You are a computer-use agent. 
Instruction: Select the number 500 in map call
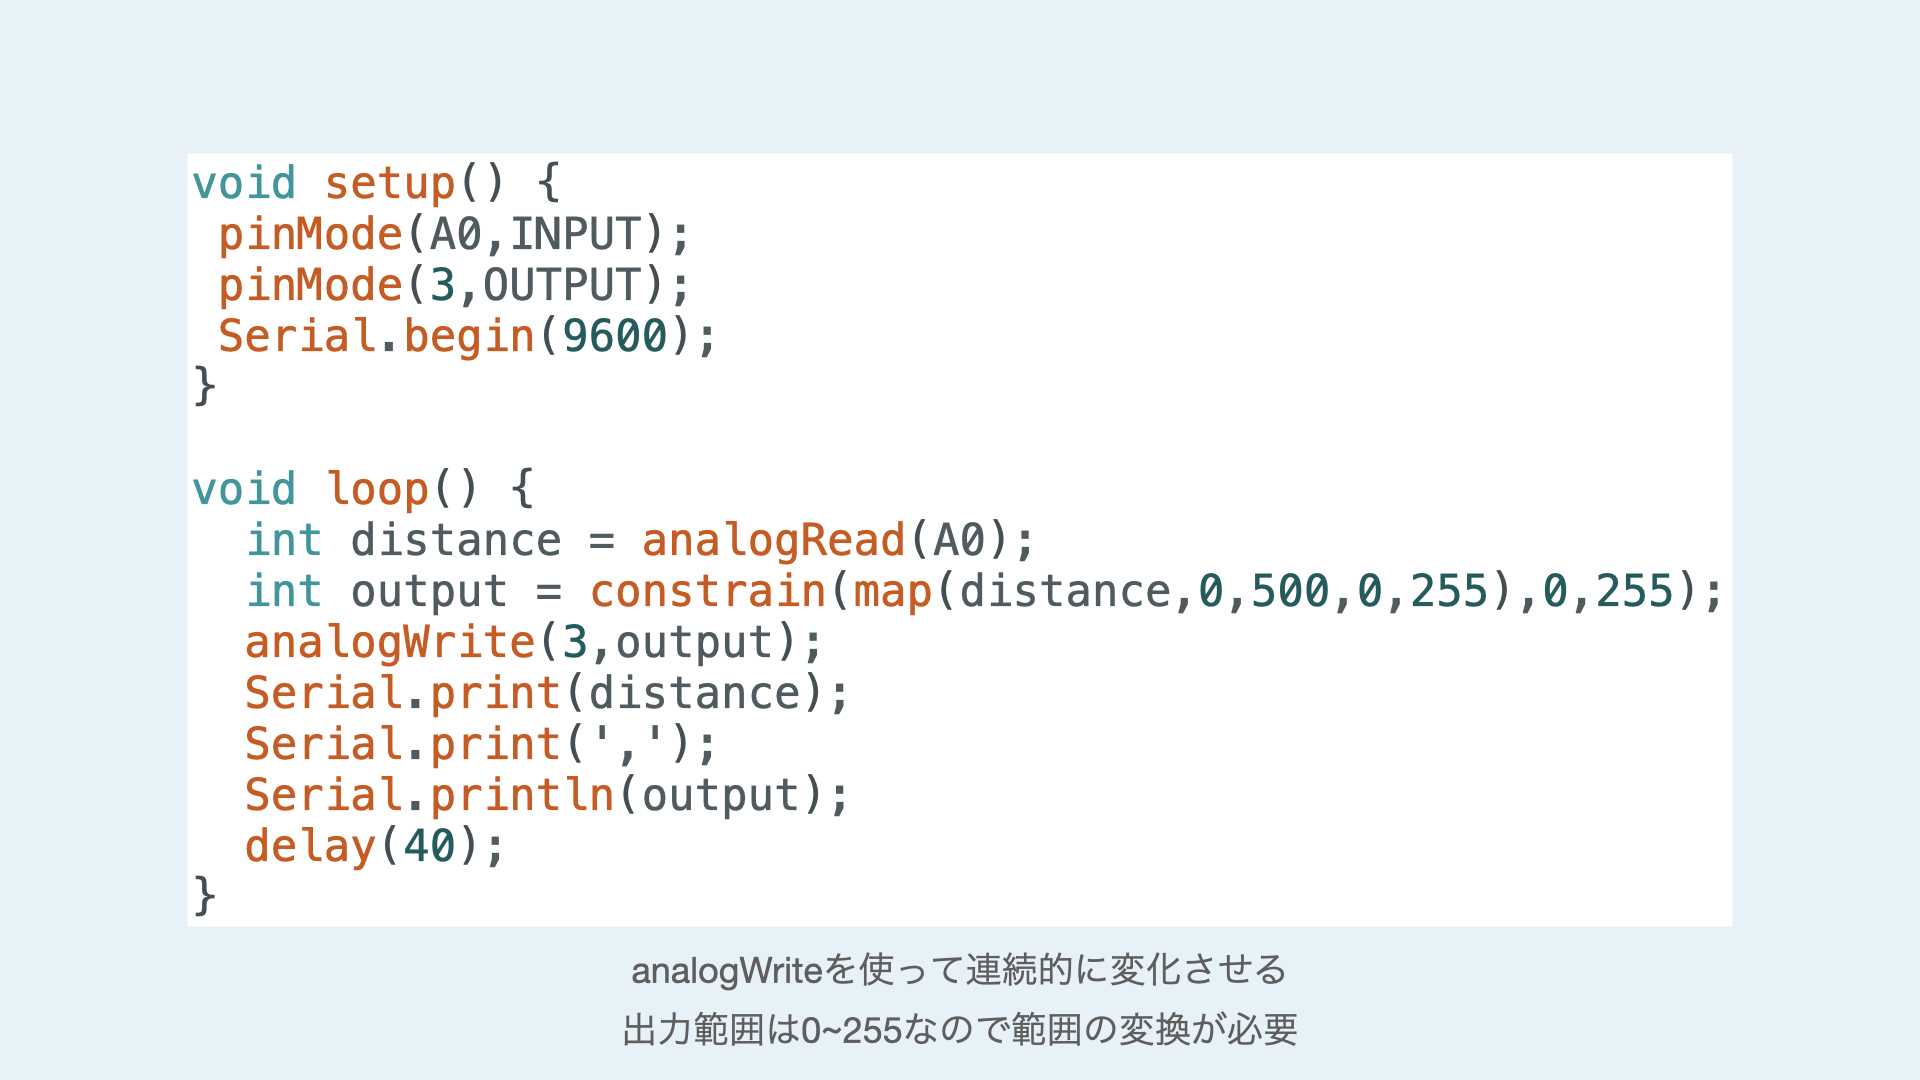point(1290,592)
